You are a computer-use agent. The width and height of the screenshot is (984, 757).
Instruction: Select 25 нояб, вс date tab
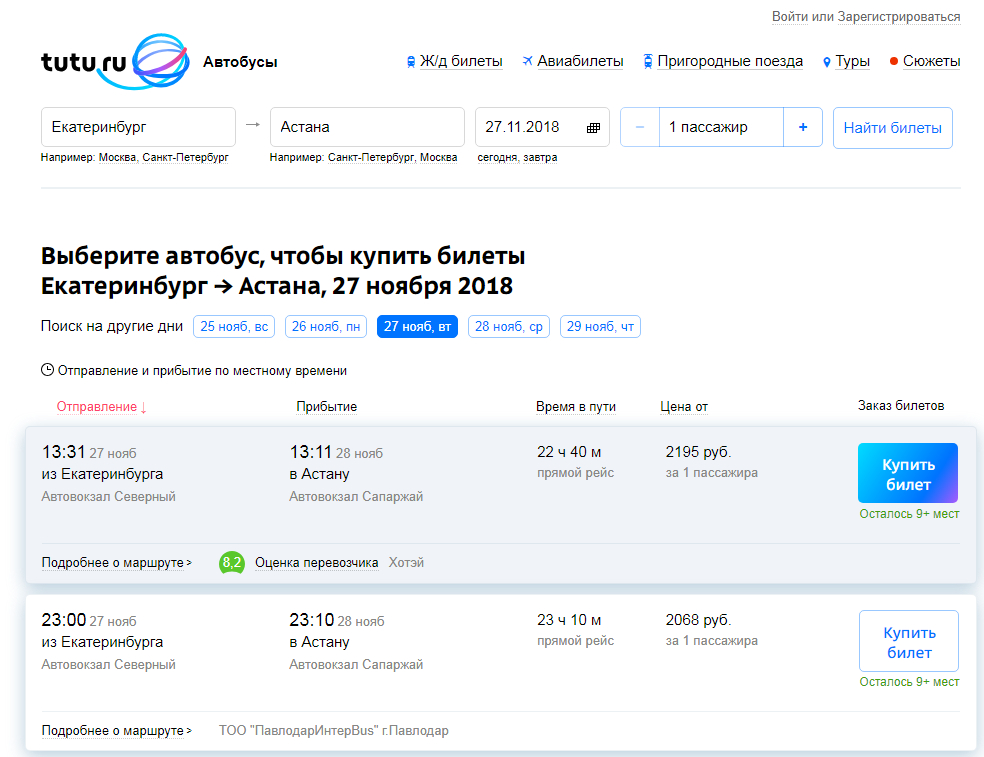(x=235, y=327)
